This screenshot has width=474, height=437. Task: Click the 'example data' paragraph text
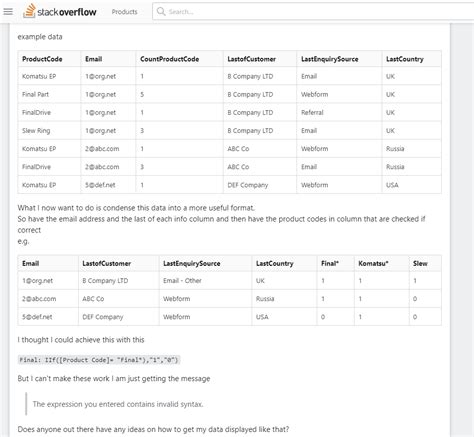[x=40, y=37]
